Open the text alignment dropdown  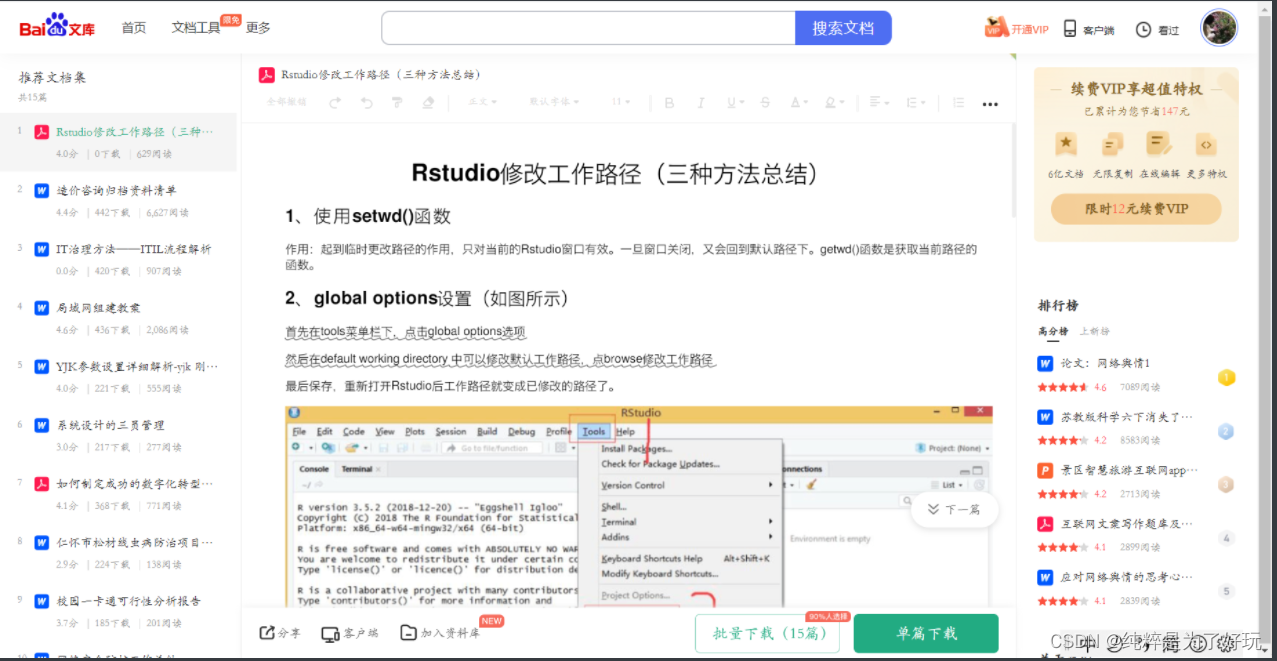(879, 103)
